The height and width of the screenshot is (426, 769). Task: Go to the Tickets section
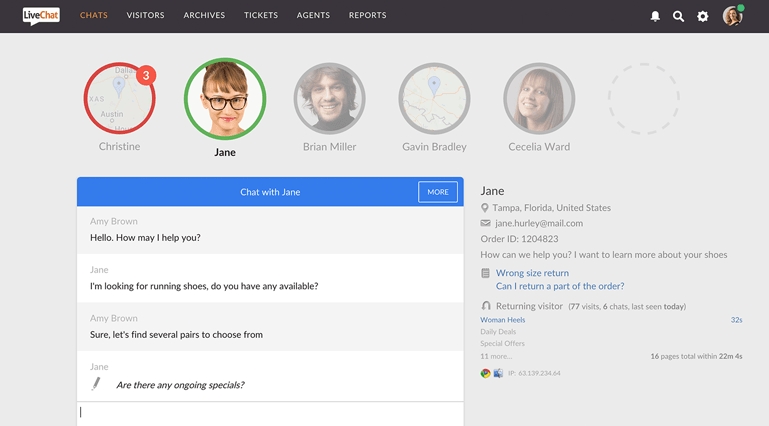click(261, 16)
